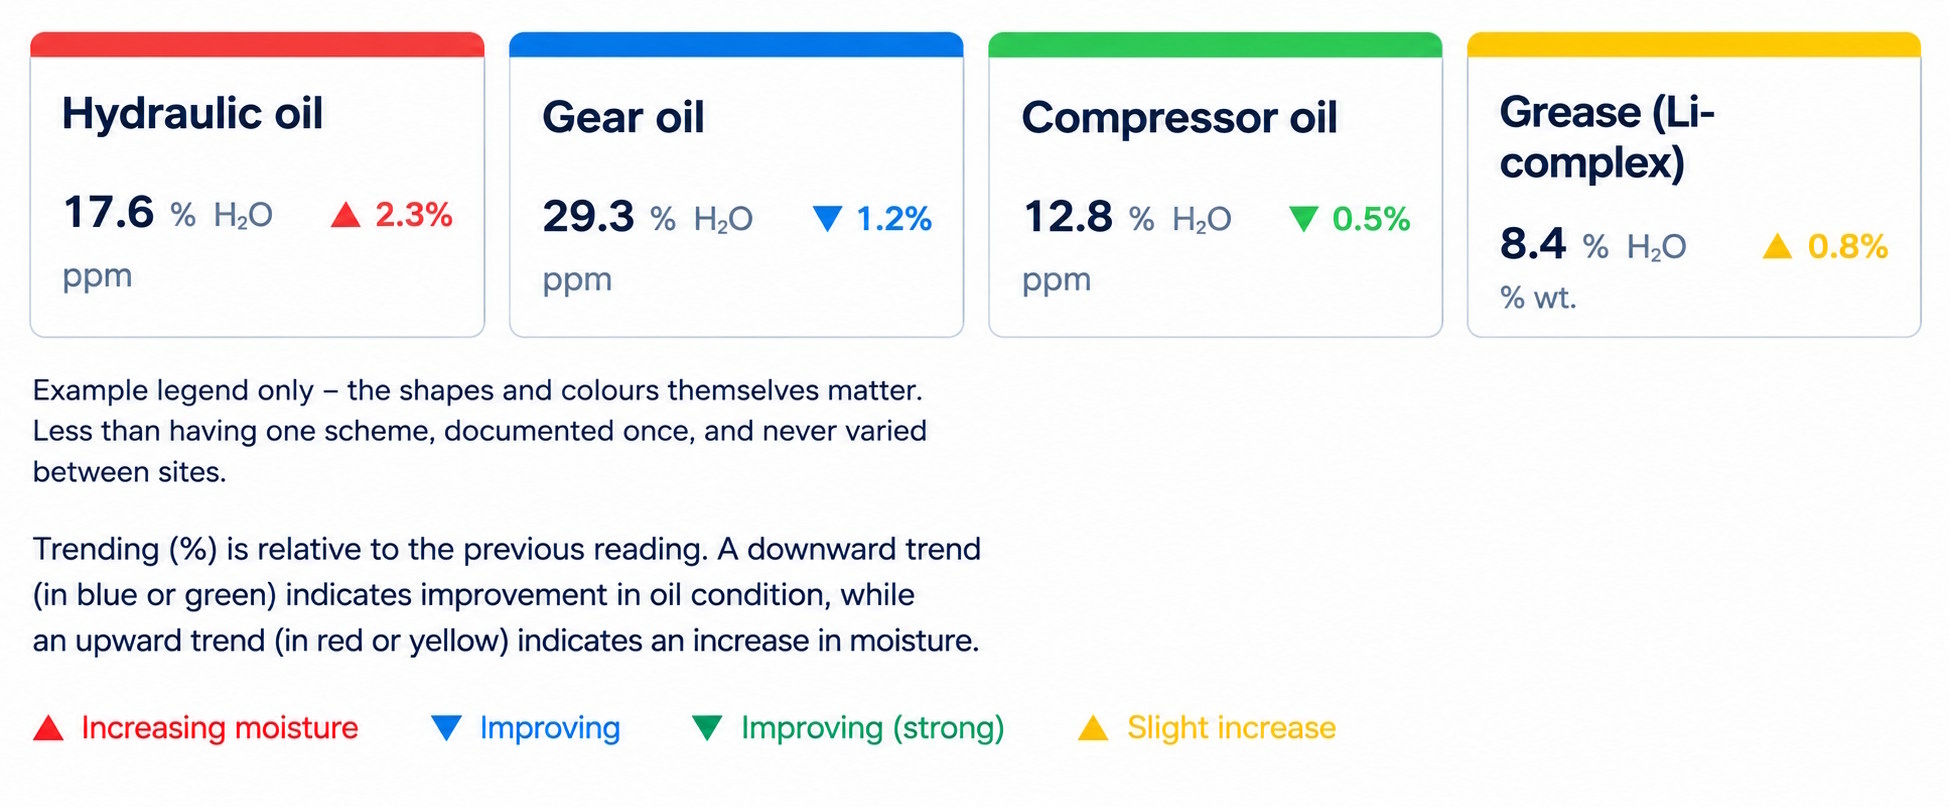Click the yellow triangle beside Slight increase legend

click(x=1093, y=728)
